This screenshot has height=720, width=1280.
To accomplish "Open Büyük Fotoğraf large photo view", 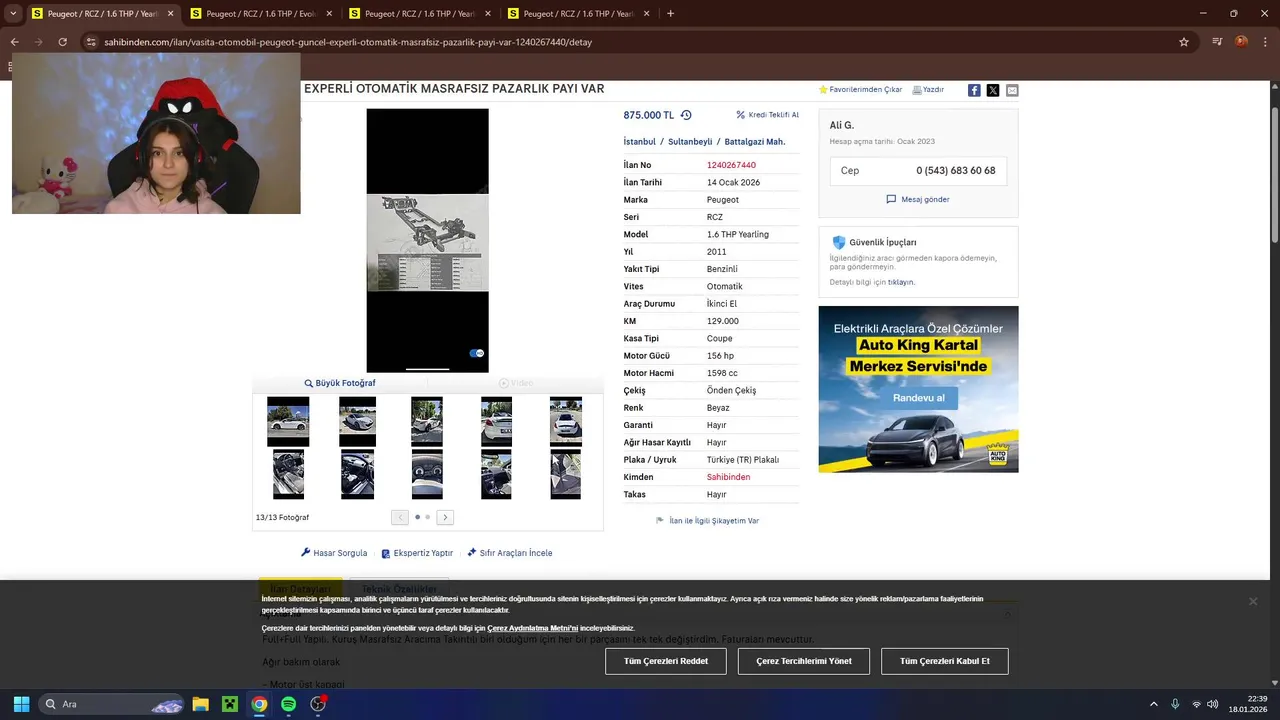I will click(340, 383).
